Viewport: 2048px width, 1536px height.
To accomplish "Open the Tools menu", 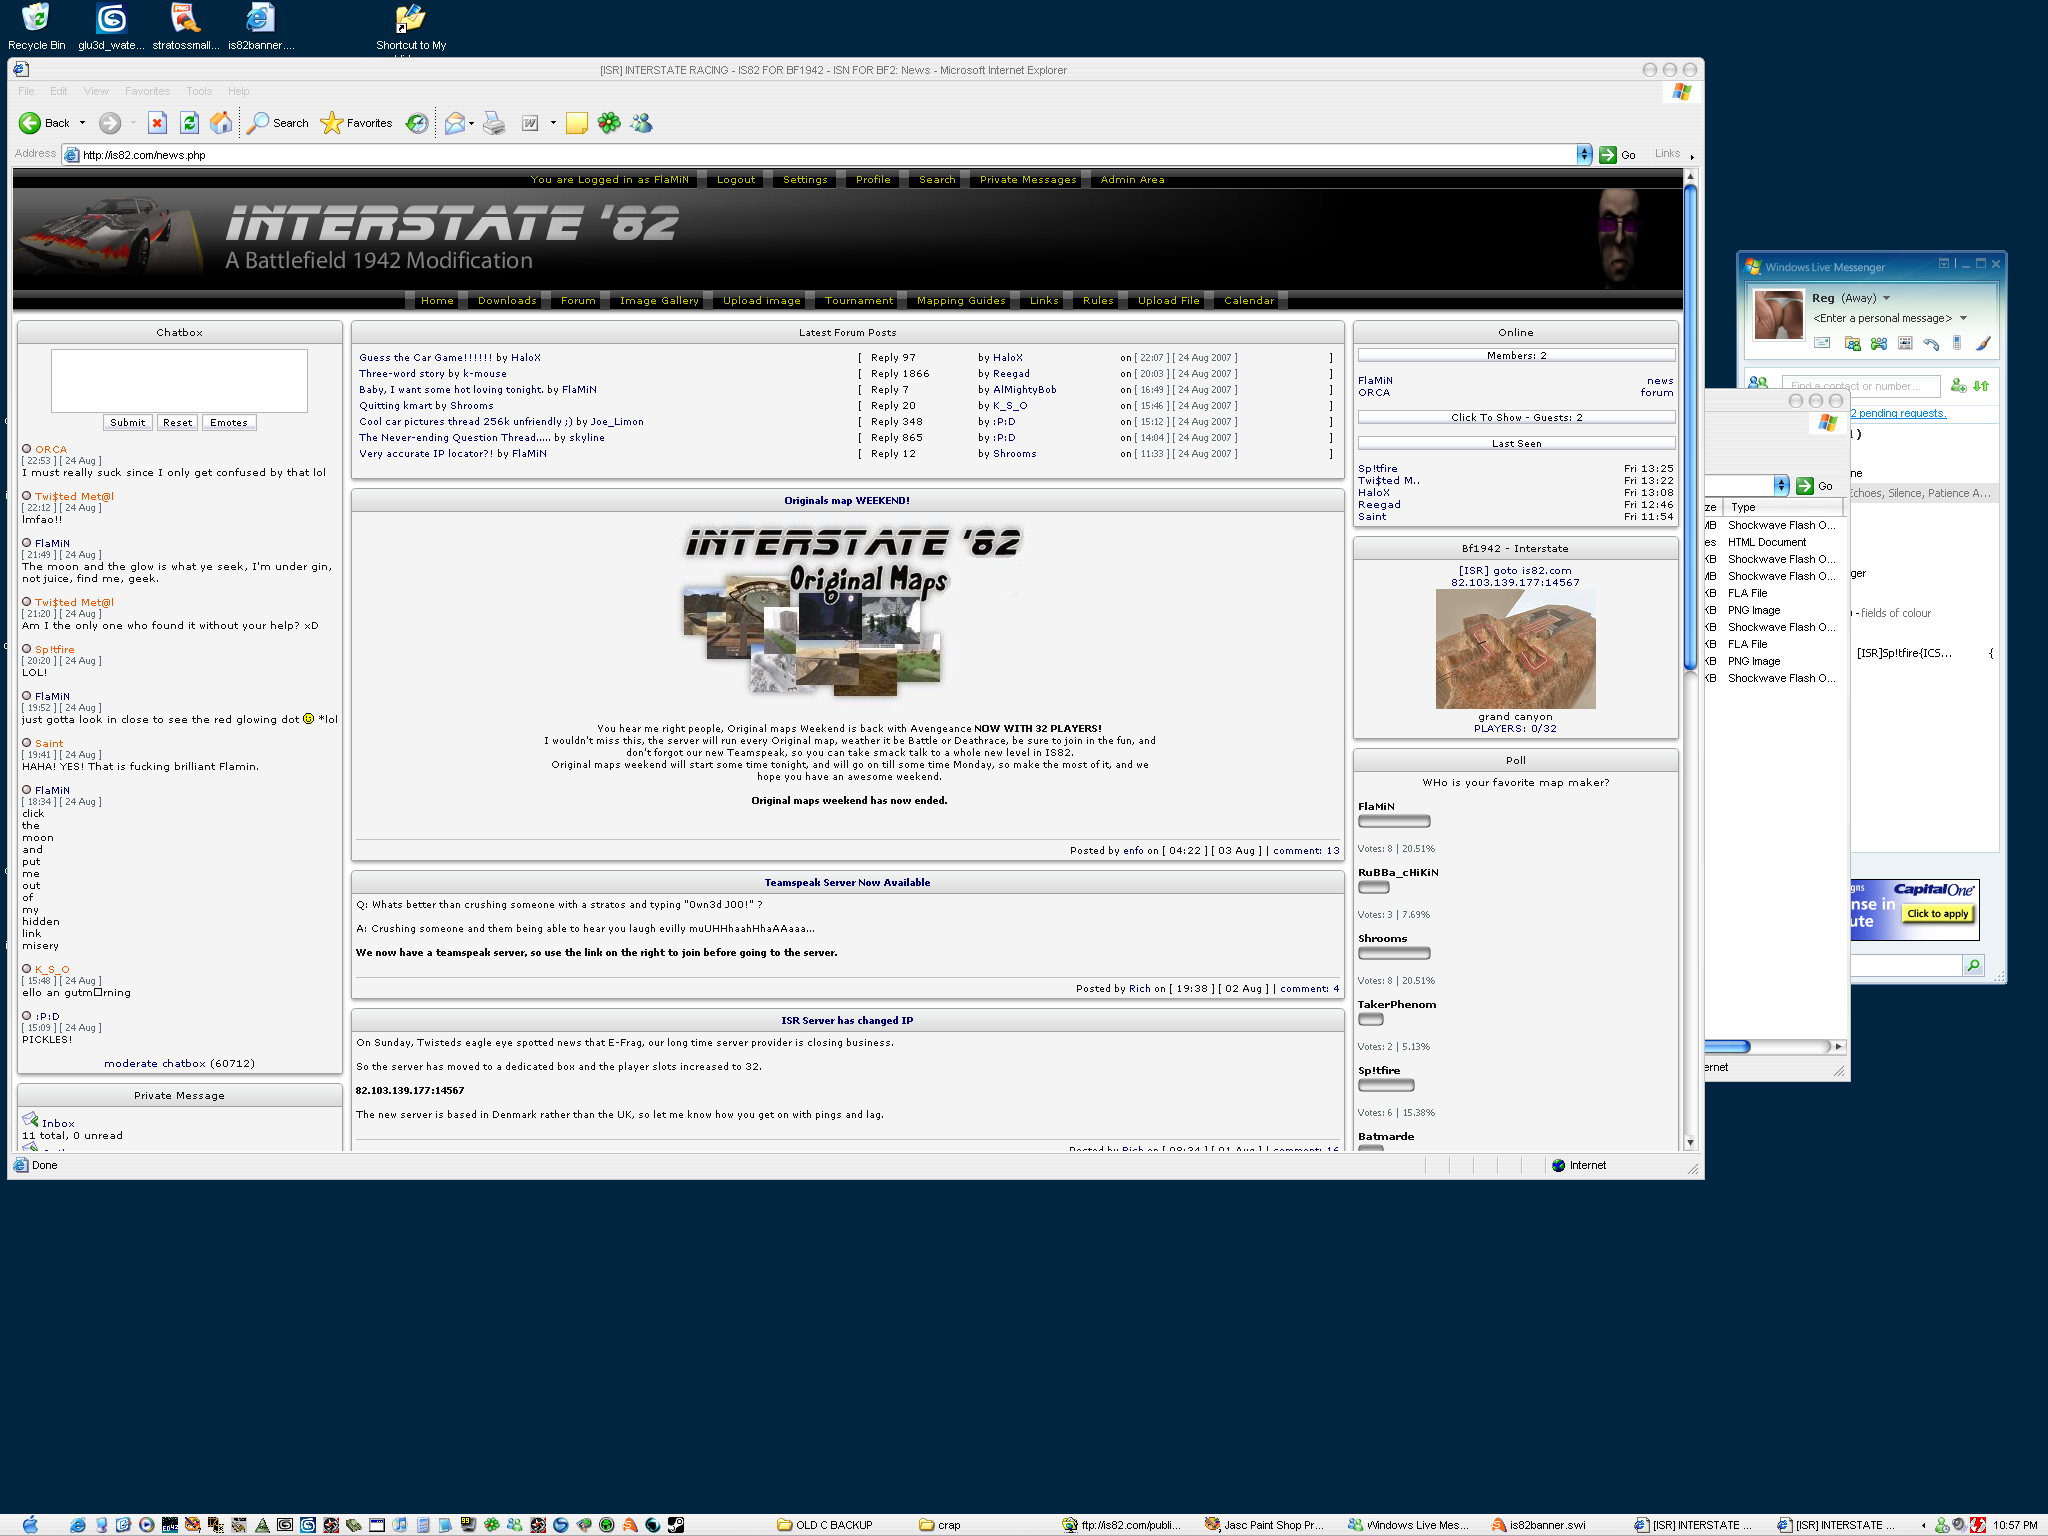I will tap(199, 91).
